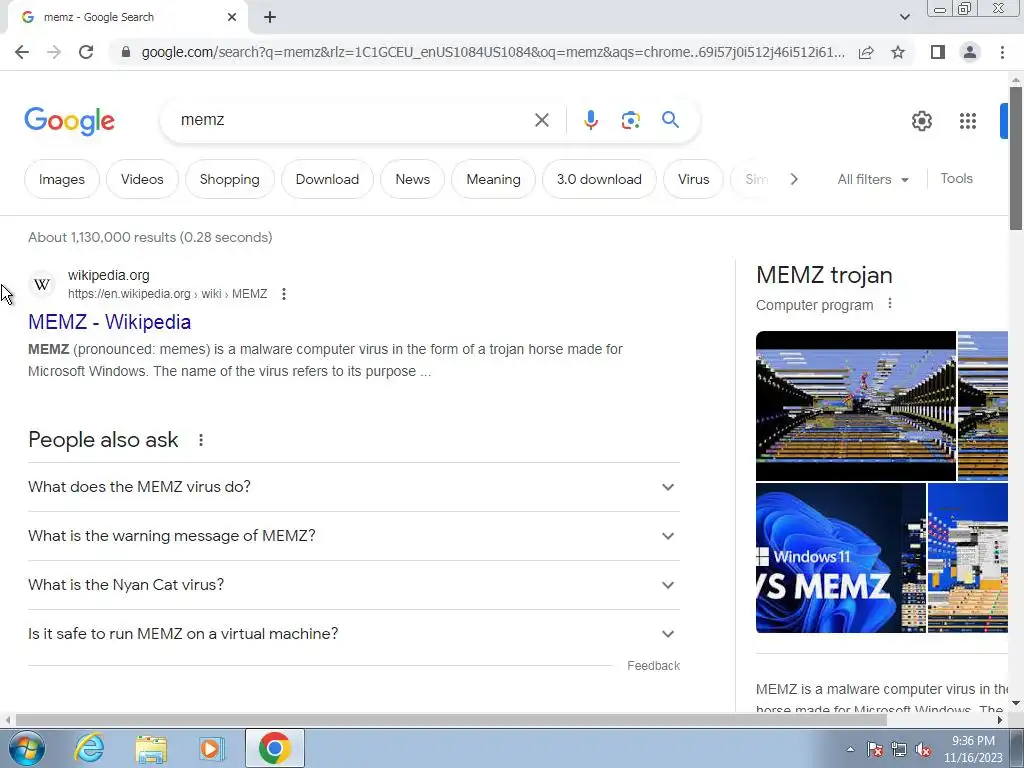This screenshot has width=1024, height=768.
Task: Expand safe to run MEMZ question
Action: 353,634
